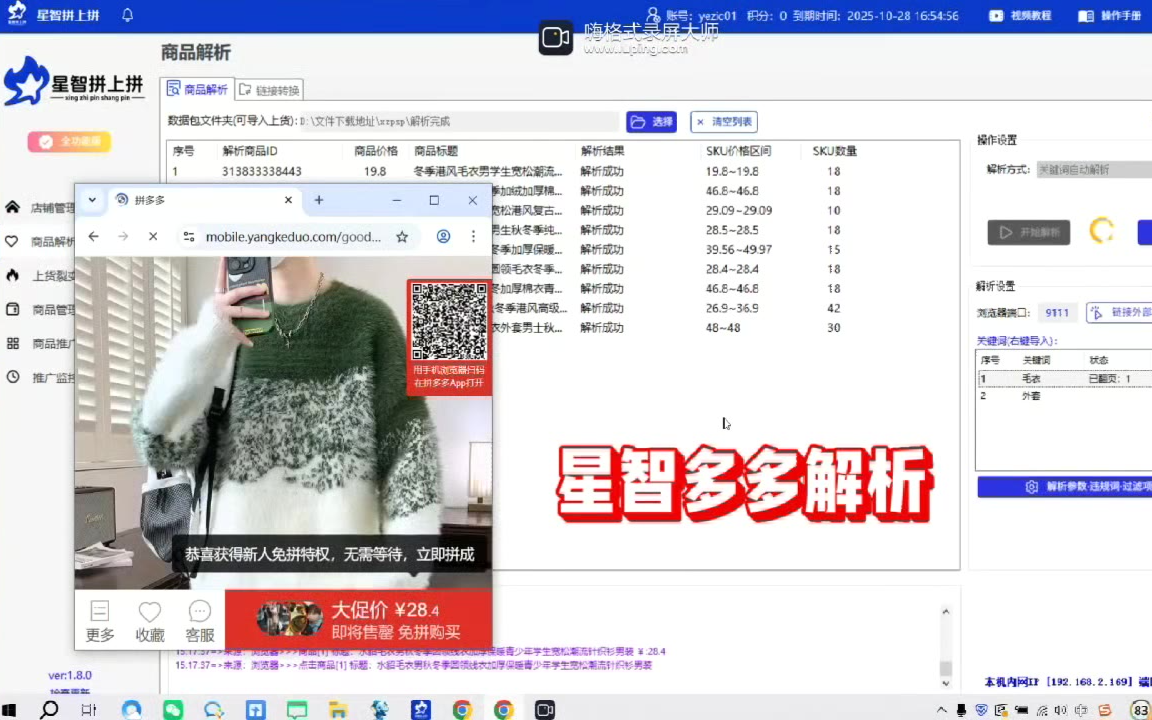Image resolution: width=1152 pixels, height=720 pixels.
Task: Click the 收藏 heart icon
Action: 150,620
